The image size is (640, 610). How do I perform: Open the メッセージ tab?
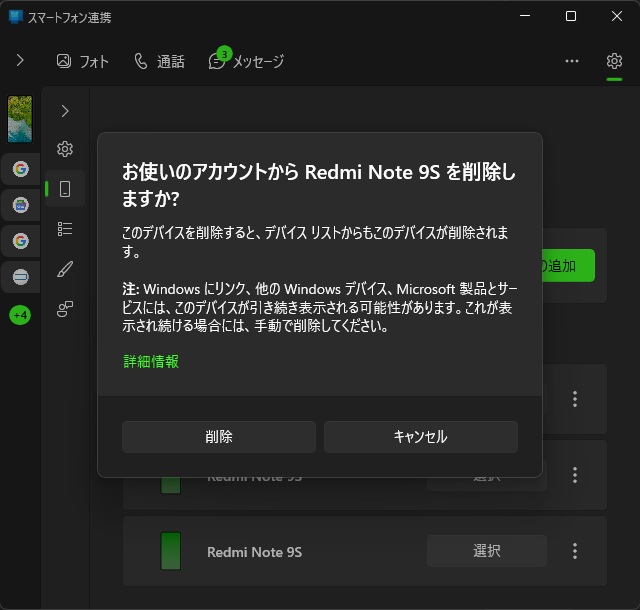(x=246, y=61)
